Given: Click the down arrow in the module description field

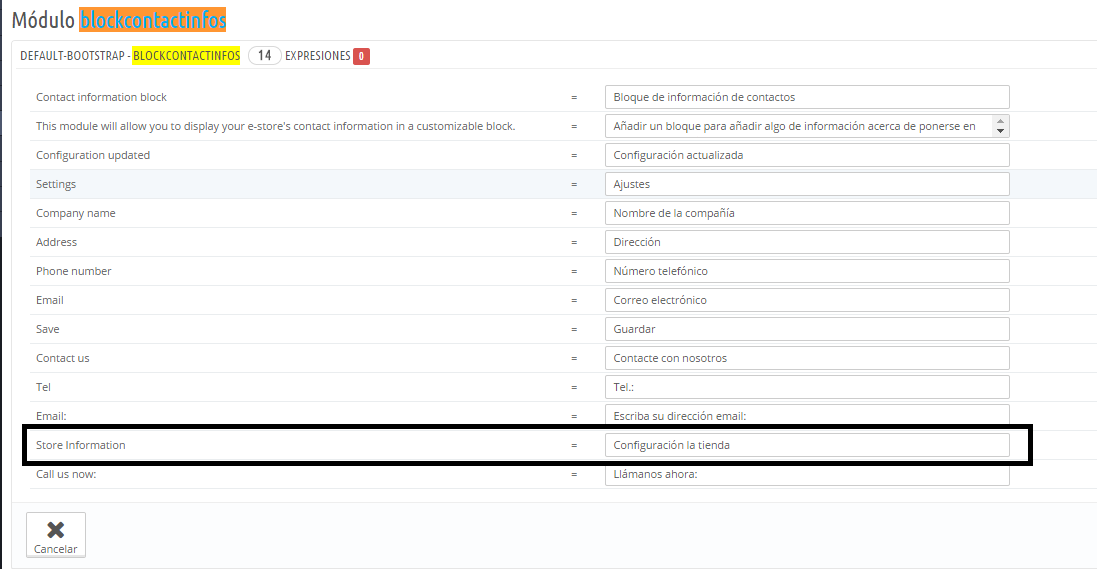Looking at the screenshot, I should [1000, 131].
